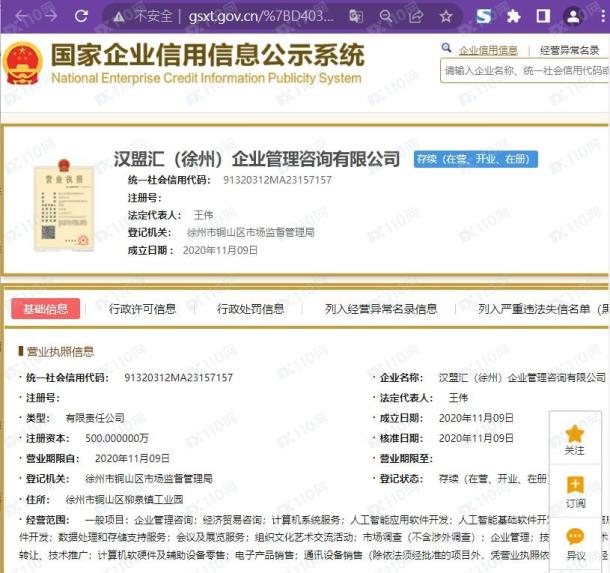Click the 有限责任公司 type value
The width and height of the screenshot is (610, 573).
95,418
